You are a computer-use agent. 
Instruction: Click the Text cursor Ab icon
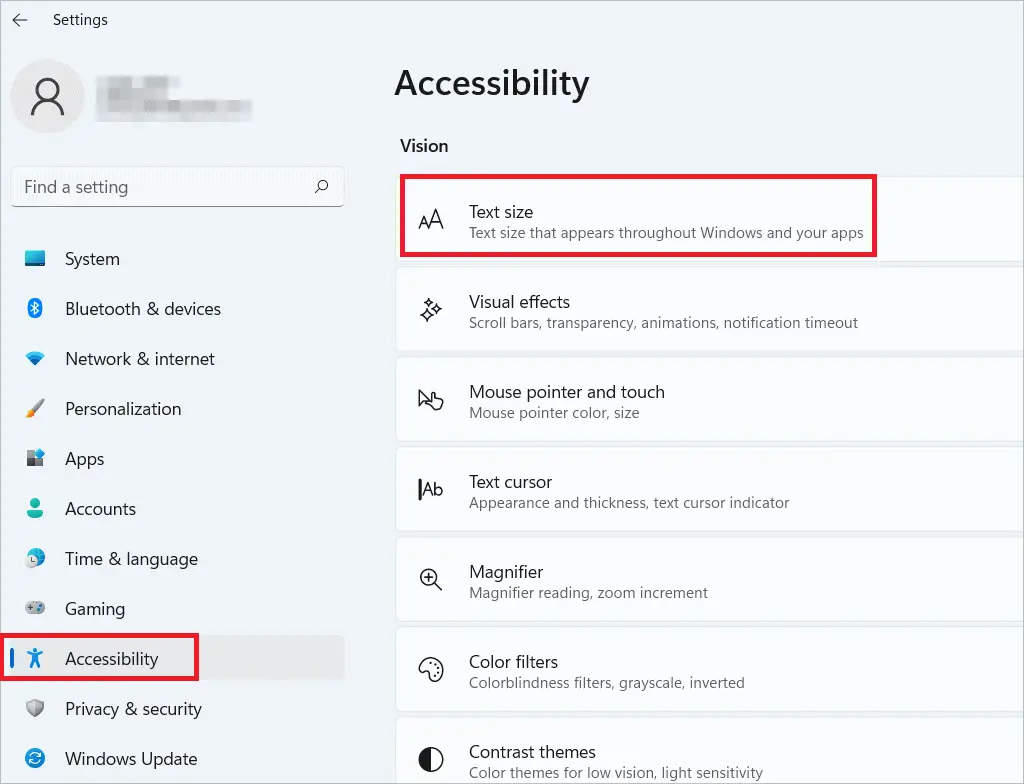click(x=431, y=489)
